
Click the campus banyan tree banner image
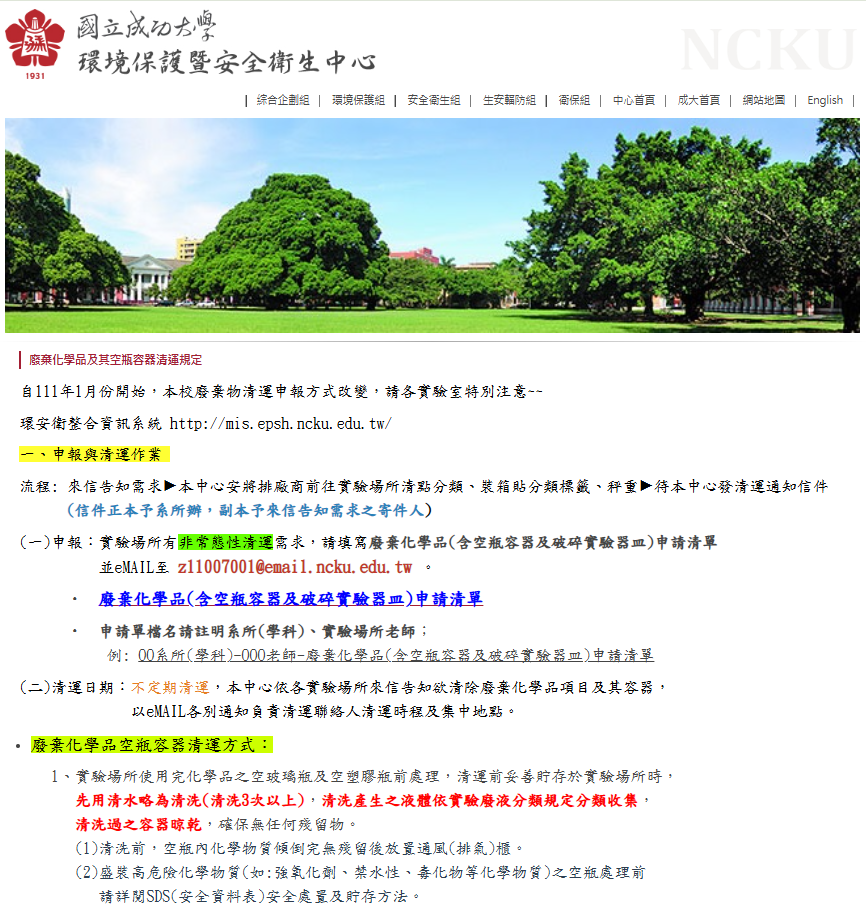(x=432, y=225)
